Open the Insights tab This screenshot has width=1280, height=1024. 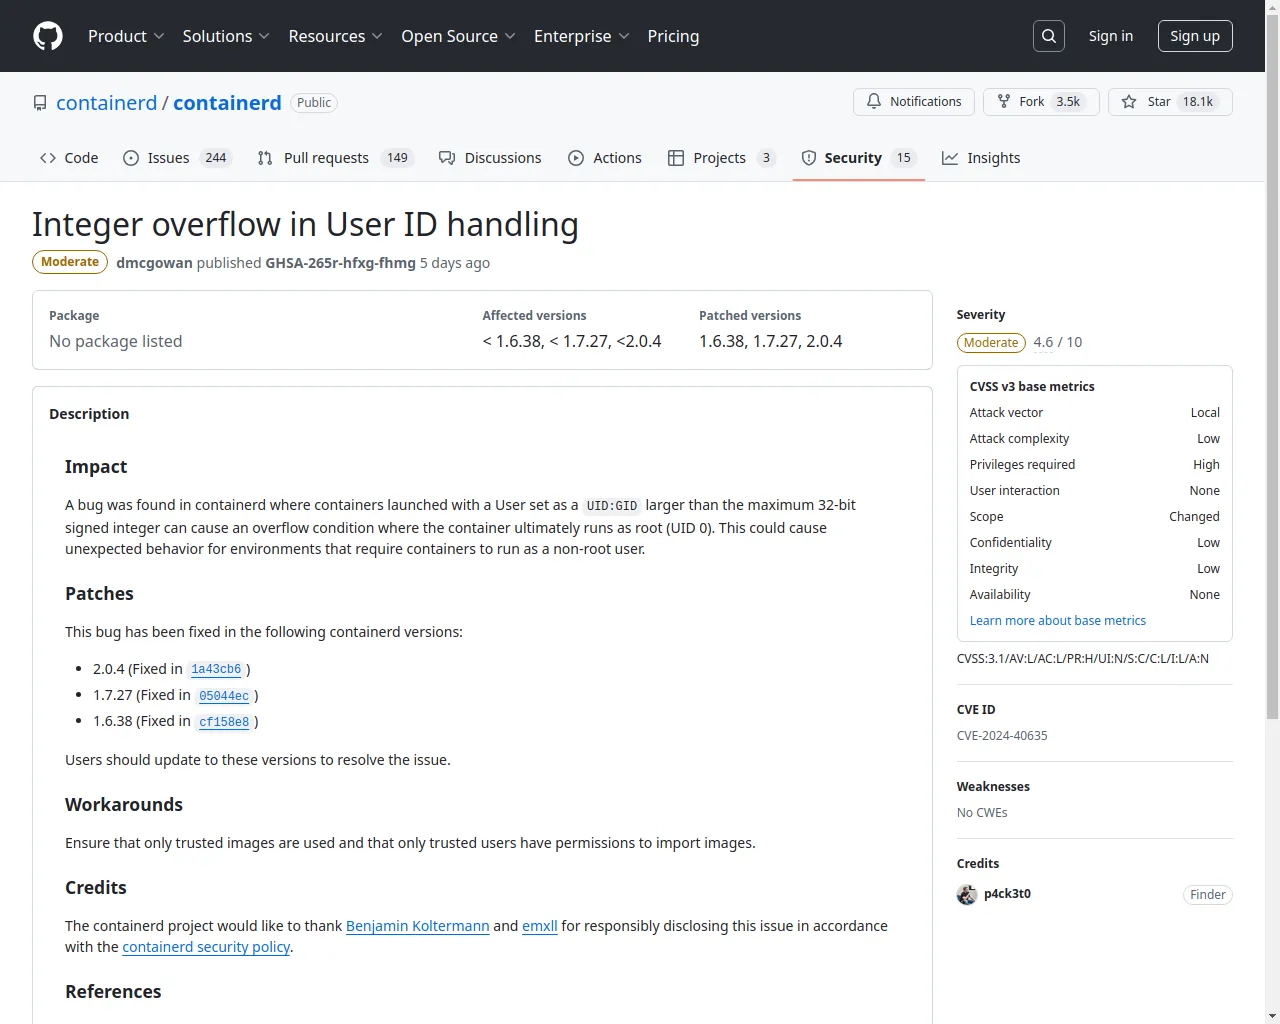981,158
